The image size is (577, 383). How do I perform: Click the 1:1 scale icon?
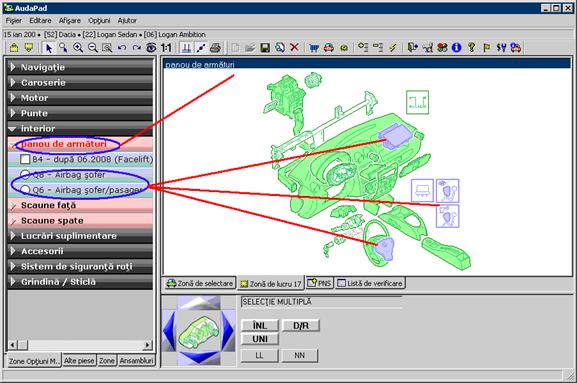pos(166,48)
